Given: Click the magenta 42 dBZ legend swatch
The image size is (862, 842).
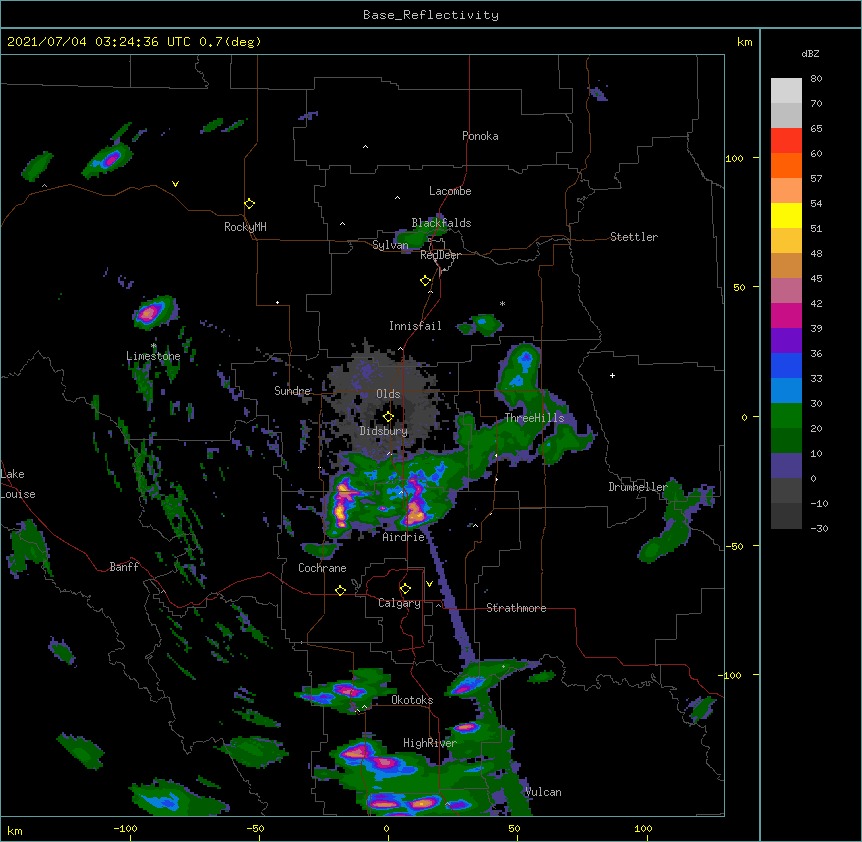Looking at the screenshot, I should tap(786, 315).
